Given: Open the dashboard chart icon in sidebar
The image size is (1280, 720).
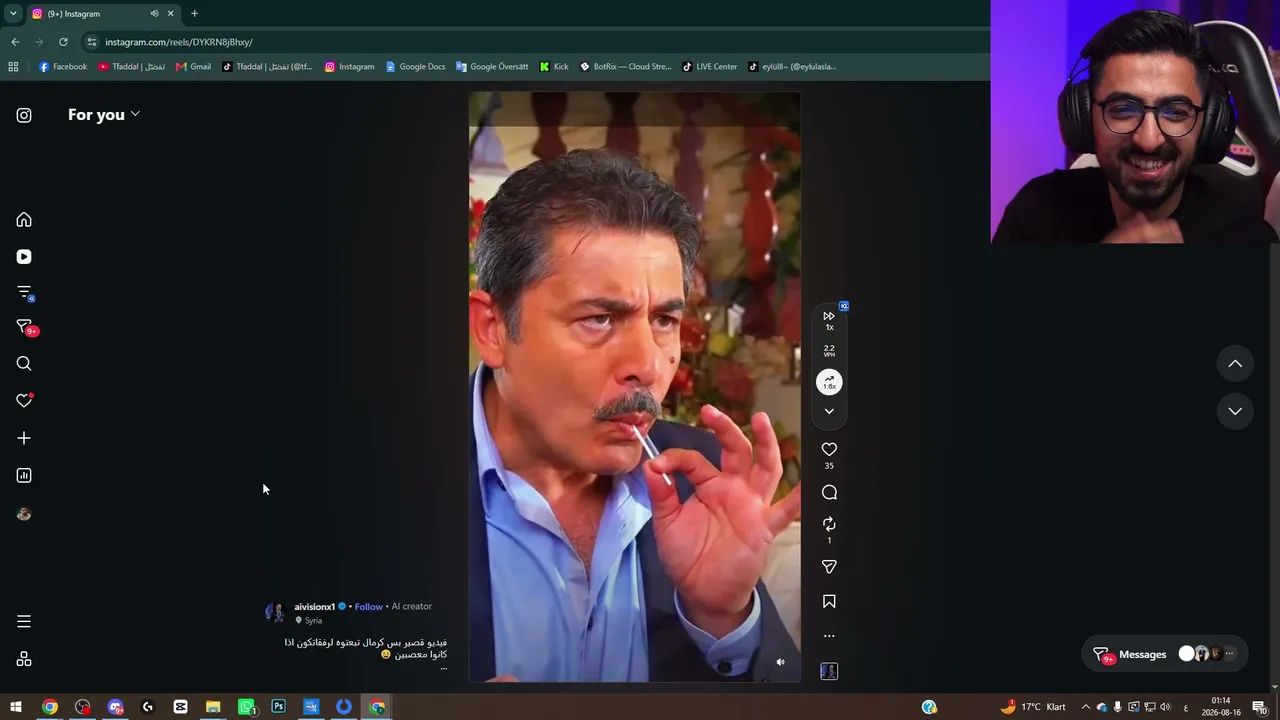Looking at the screenshot, I should 24,476.
